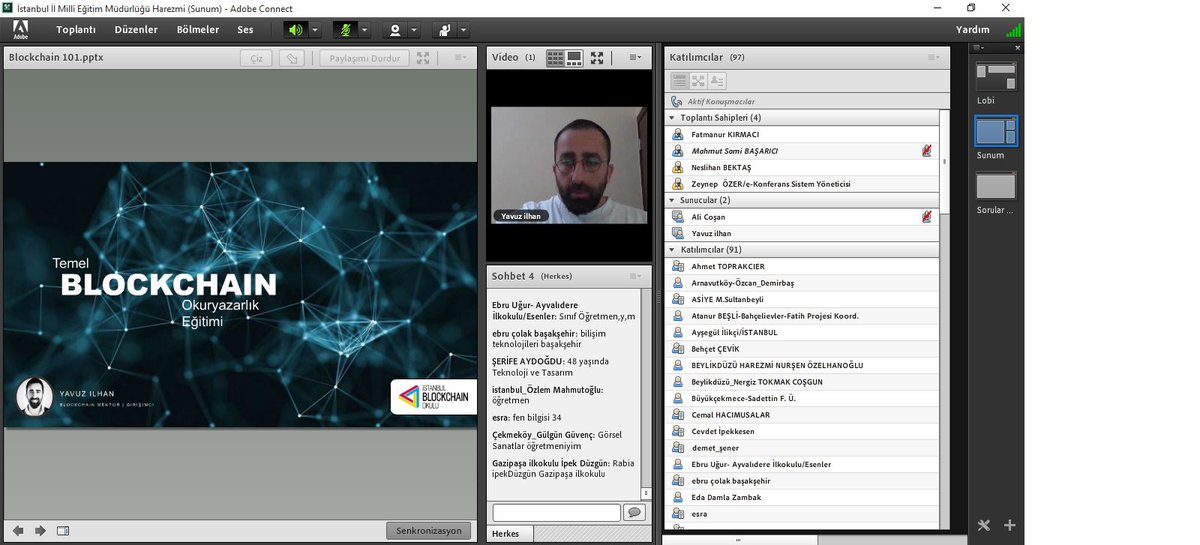The width and height of the screenshot is (1200, 545).
Task: Switch attendees to status view
Action: tap(717, 81)
